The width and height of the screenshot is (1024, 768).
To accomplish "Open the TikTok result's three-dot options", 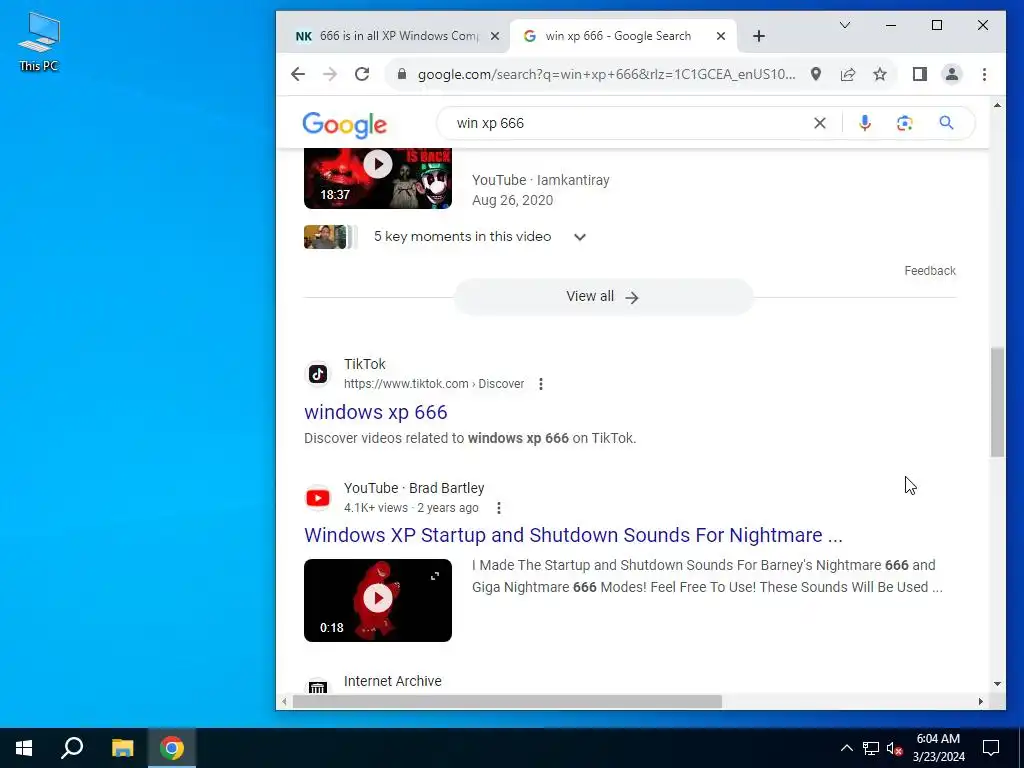I will coord(541,384).
